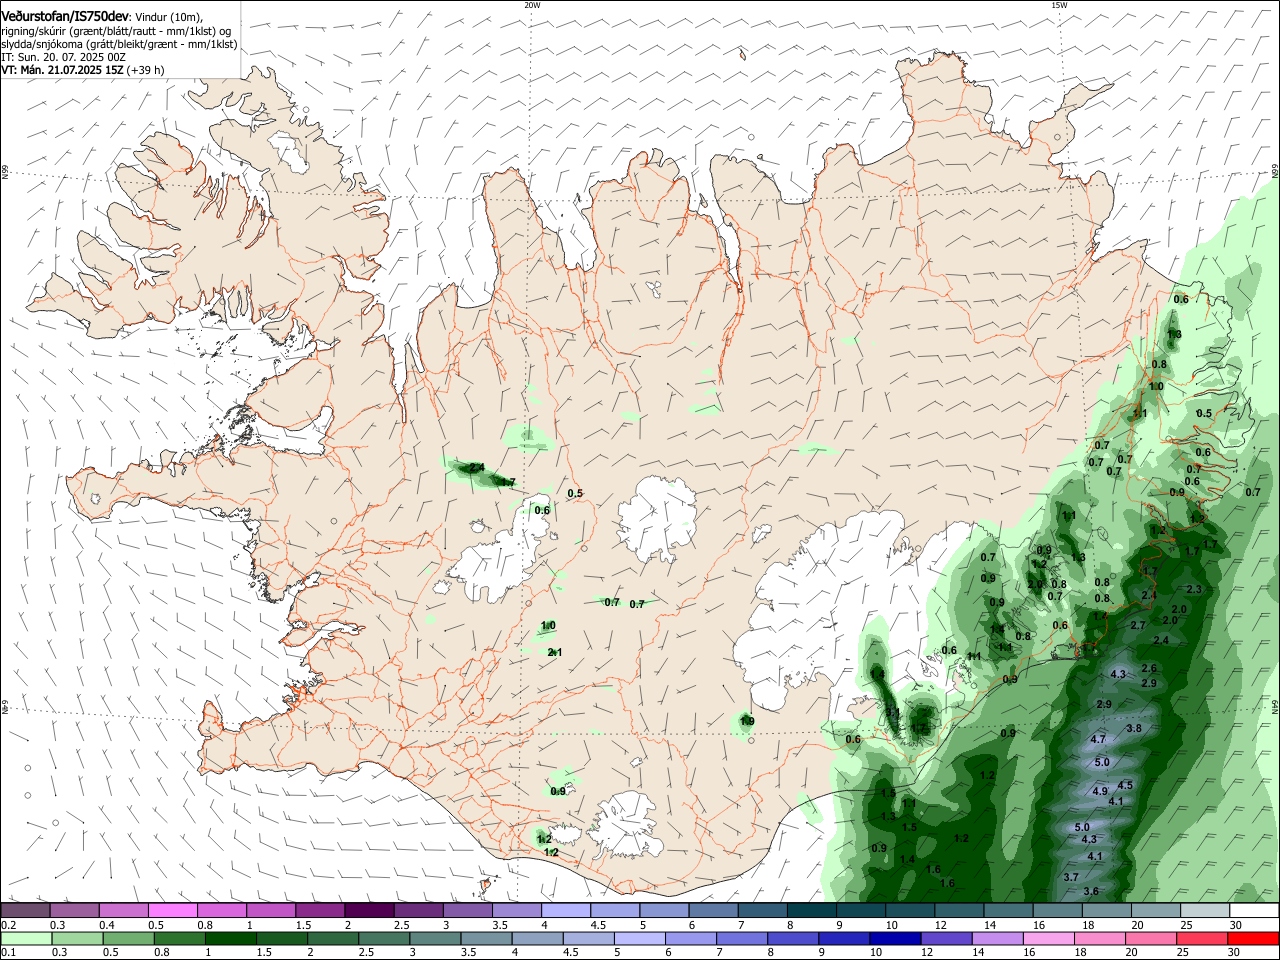Select the snow legend swatch labeled 0.2
Screen dimensions: 1280x960
(24, 910)
